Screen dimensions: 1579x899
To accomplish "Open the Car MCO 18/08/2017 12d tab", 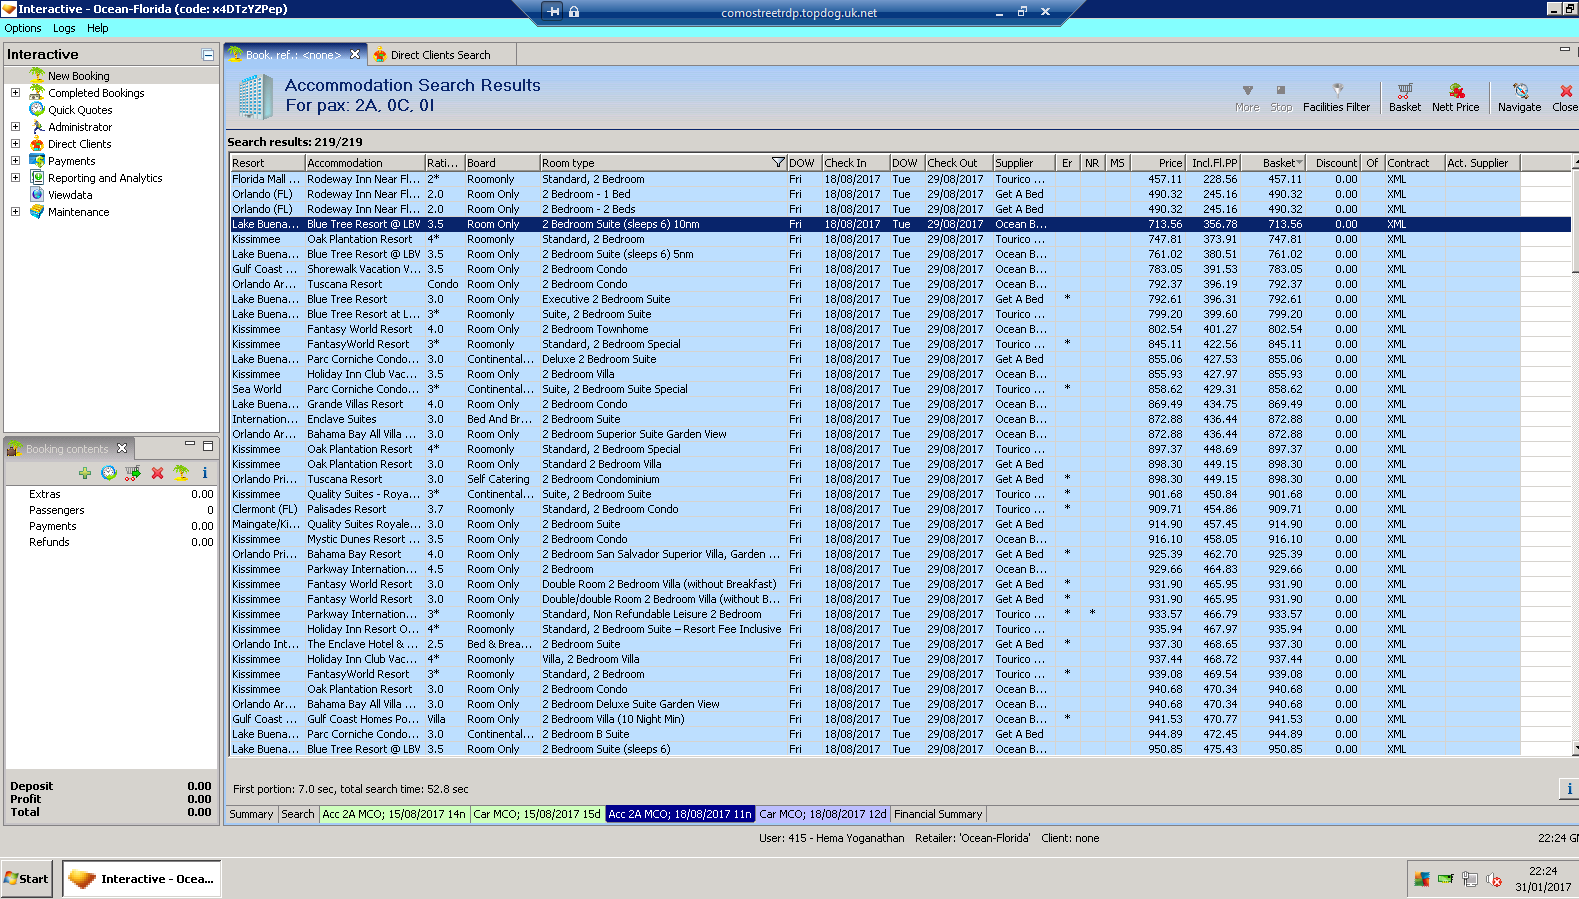I will point(823,814).
